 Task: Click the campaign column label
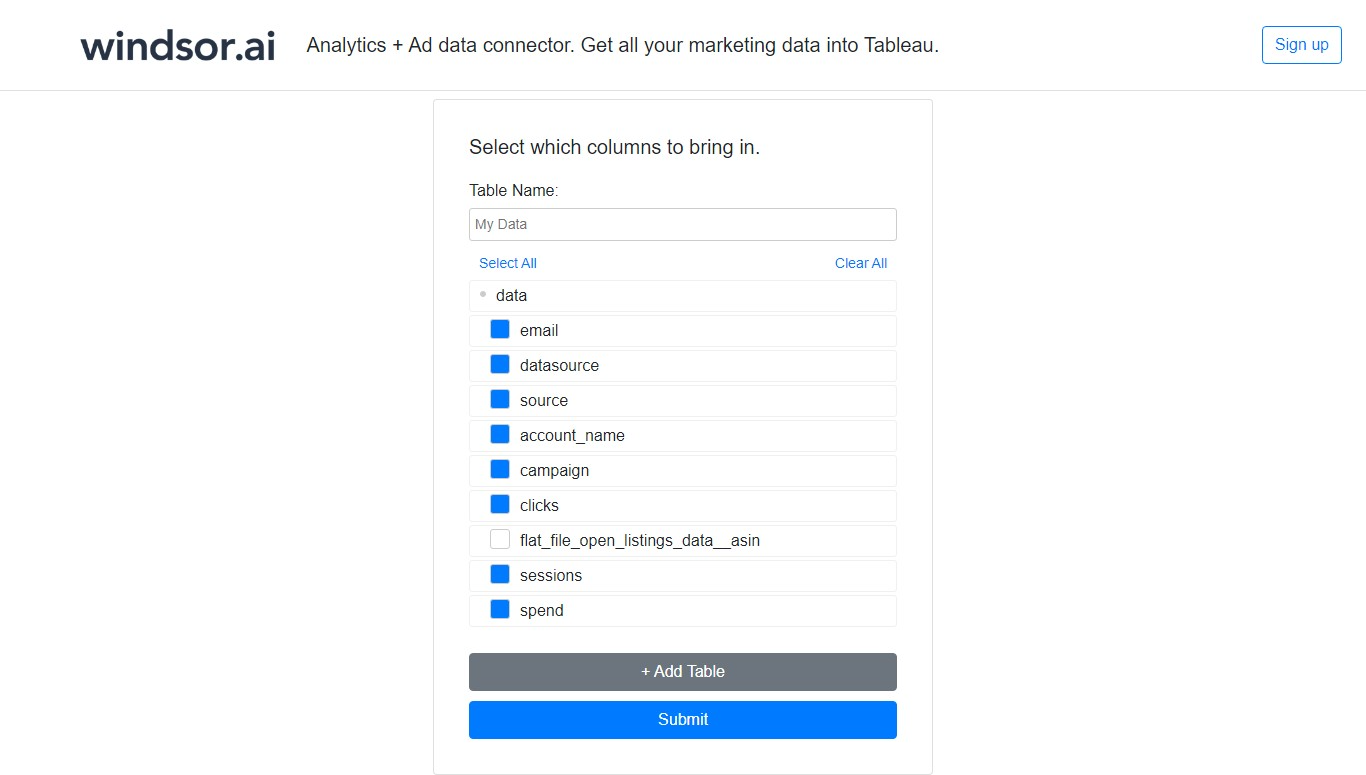coord(554,471)
